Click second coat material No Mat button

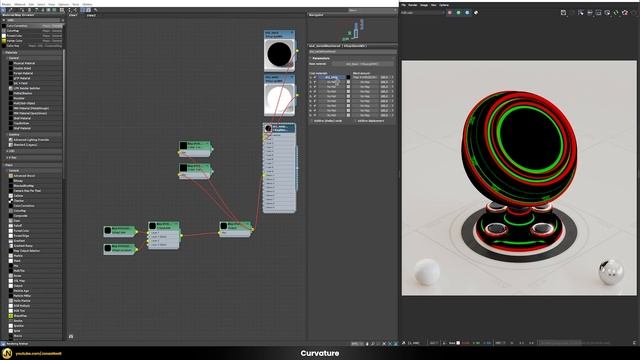click(331, 82)
